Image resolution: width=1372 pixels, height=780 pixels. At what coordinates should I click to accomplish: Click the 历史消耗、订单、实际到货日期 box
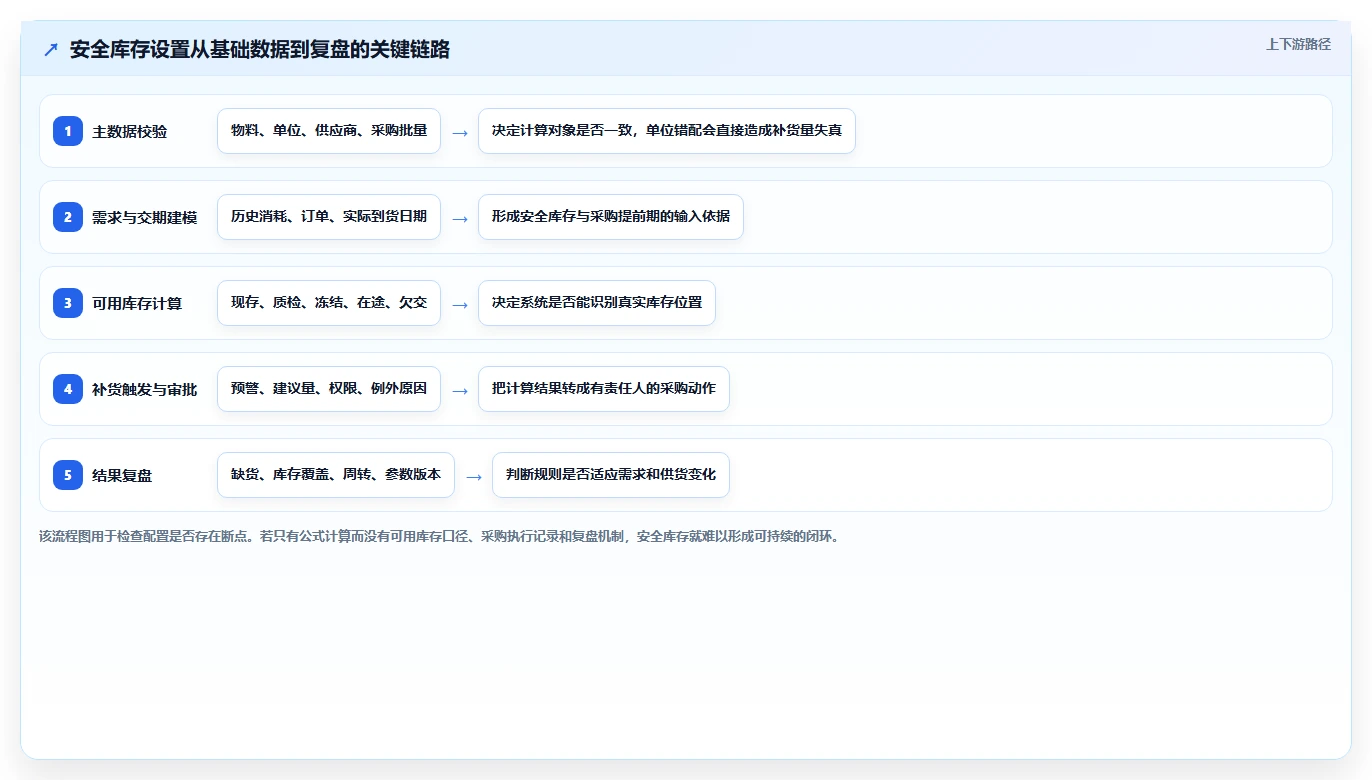click(x=329, y=217)
